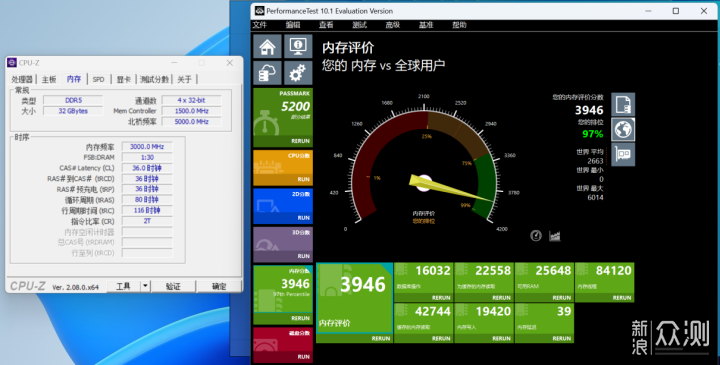Rerun the overall PASSMARK 5200 test
720x365 pixels.
click(300, 141)
